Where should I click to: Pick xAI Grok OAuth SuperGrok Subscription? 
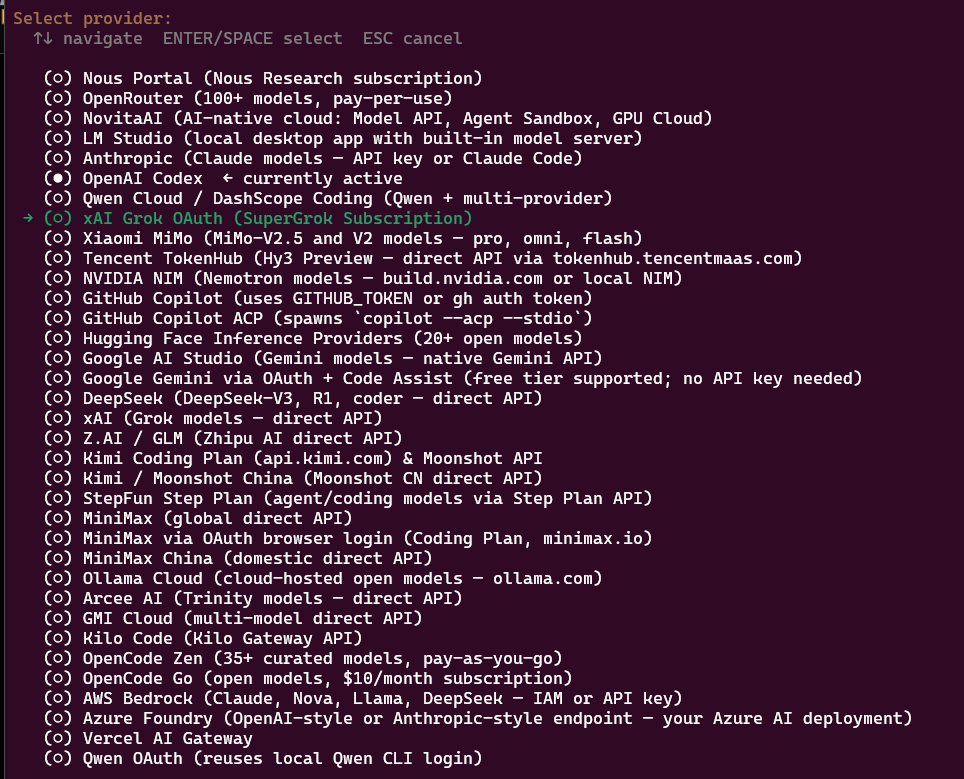[258, 218]
